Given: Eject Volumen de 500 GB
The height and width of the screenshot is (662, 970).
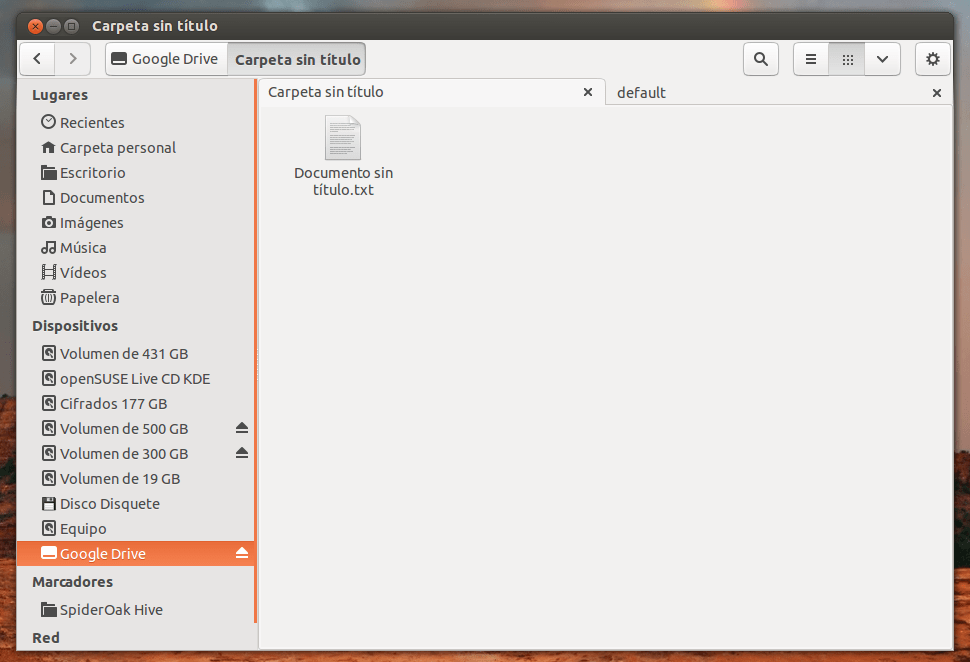Looking at the screenshot, I should click(241, 428).
